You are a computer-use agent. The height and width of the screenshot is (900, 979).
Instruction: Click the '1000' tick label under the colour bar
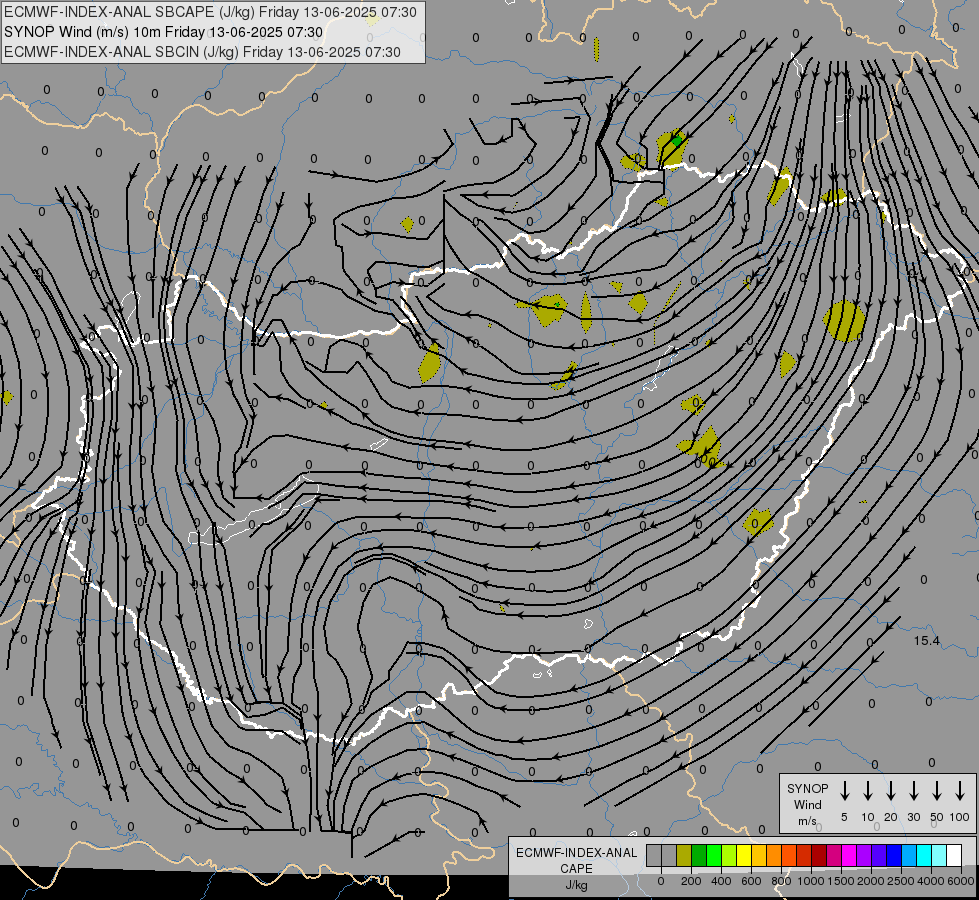(811, 881)
